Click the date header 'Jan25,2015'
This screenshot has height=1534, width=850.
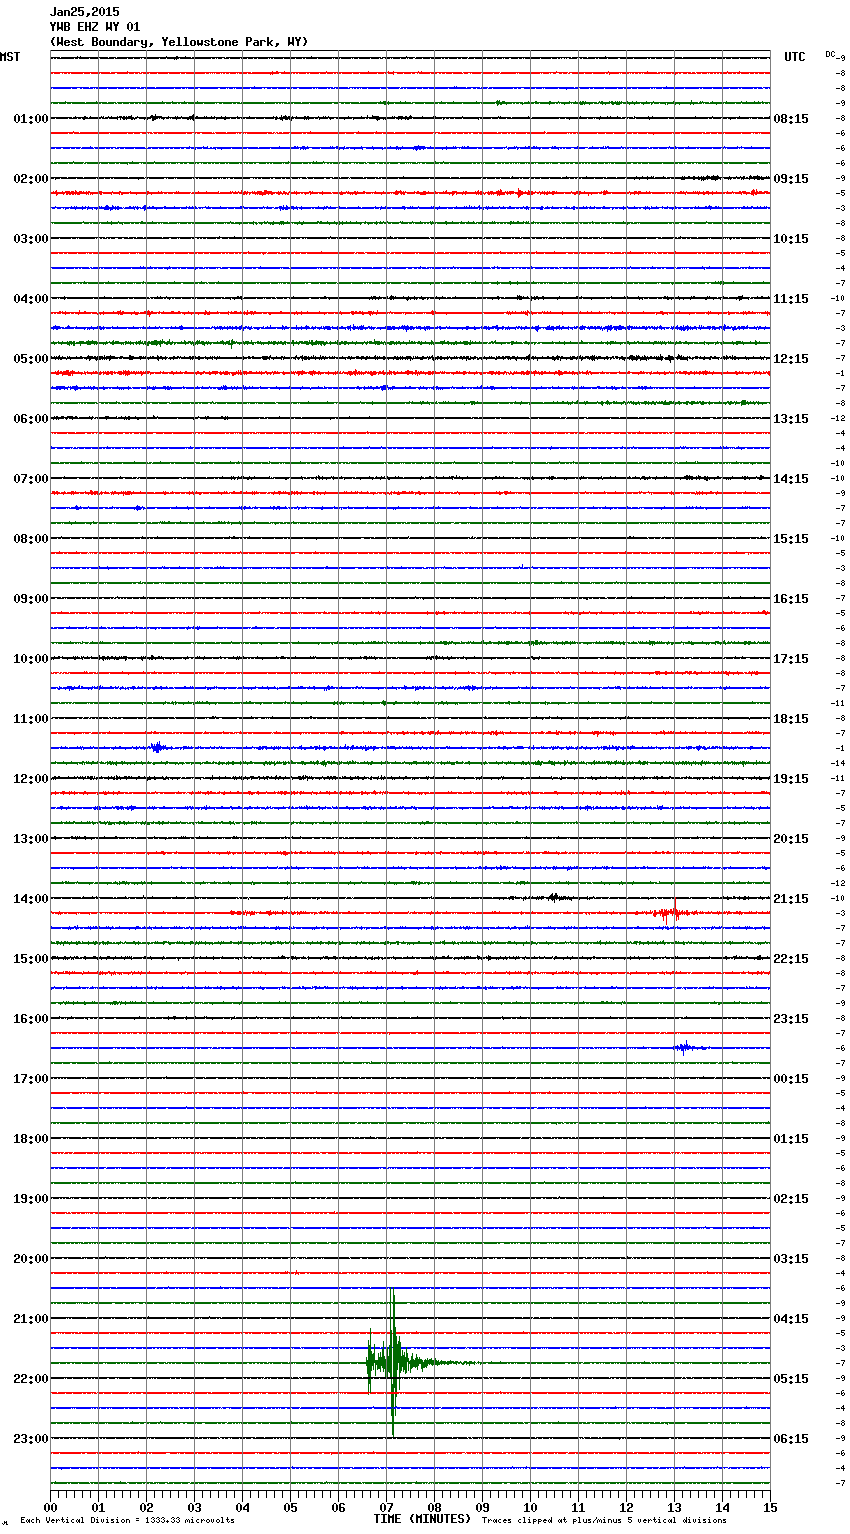[85, 12]
